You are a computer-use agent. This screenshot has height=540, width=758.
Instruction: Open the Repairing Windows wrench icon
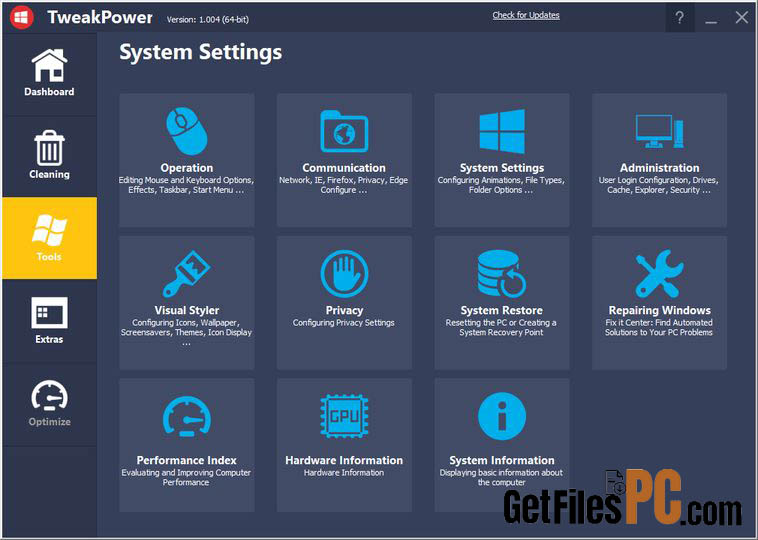point(659,274)
